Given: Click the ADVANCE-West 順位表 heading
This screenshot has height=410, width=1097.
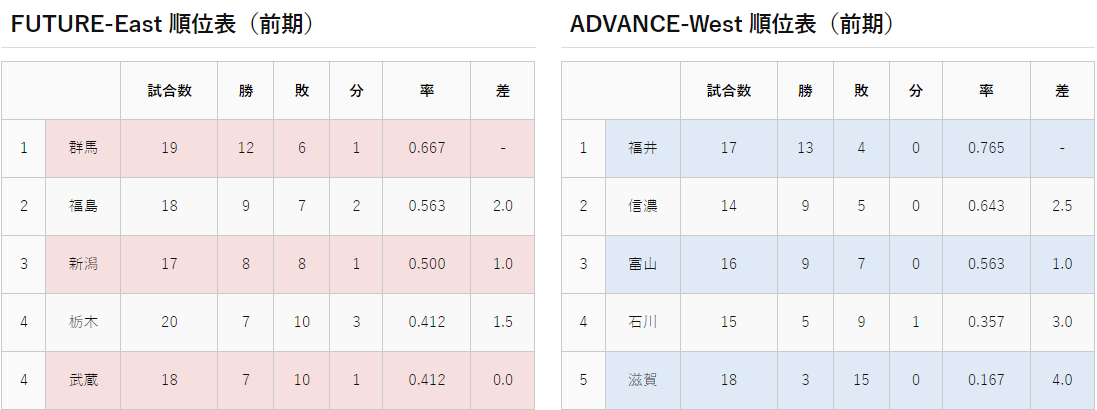Looking at the screenshot, I should (x=732, y=24).
